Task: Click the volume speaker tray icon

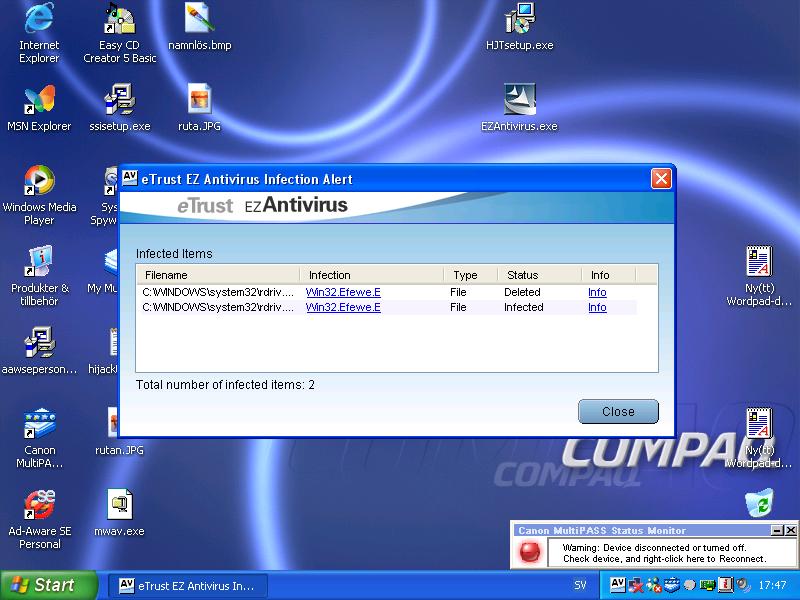Action: (x=743, y=585)
